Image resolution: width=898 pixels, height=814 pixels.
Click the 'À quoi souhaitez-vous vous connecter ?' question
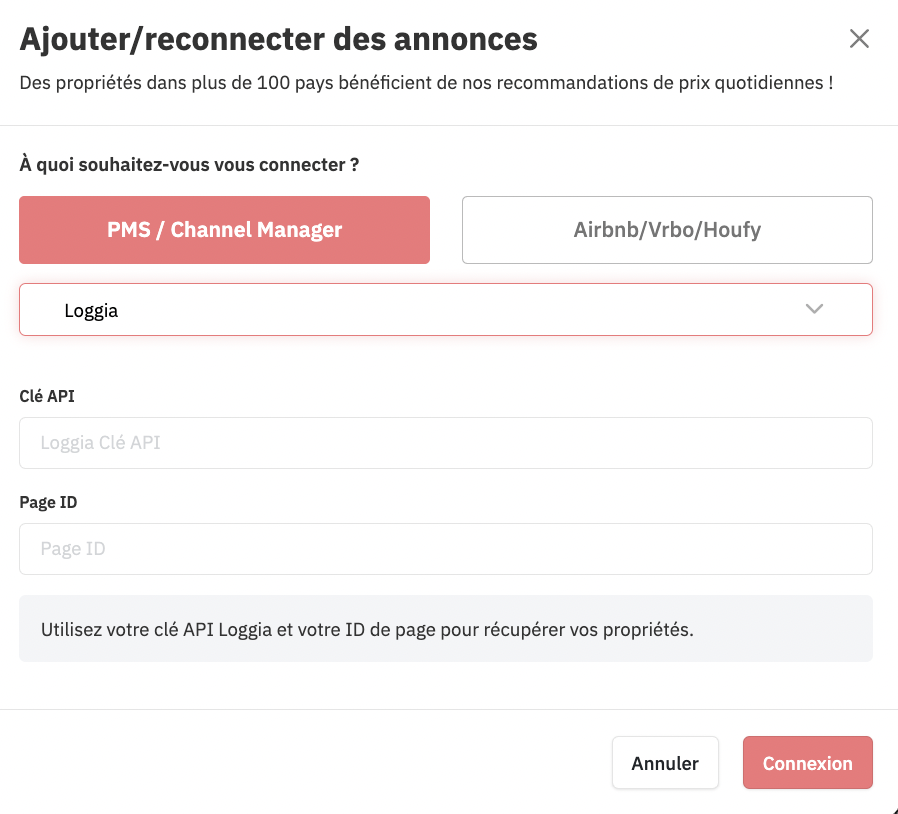[x=189, y=164]
